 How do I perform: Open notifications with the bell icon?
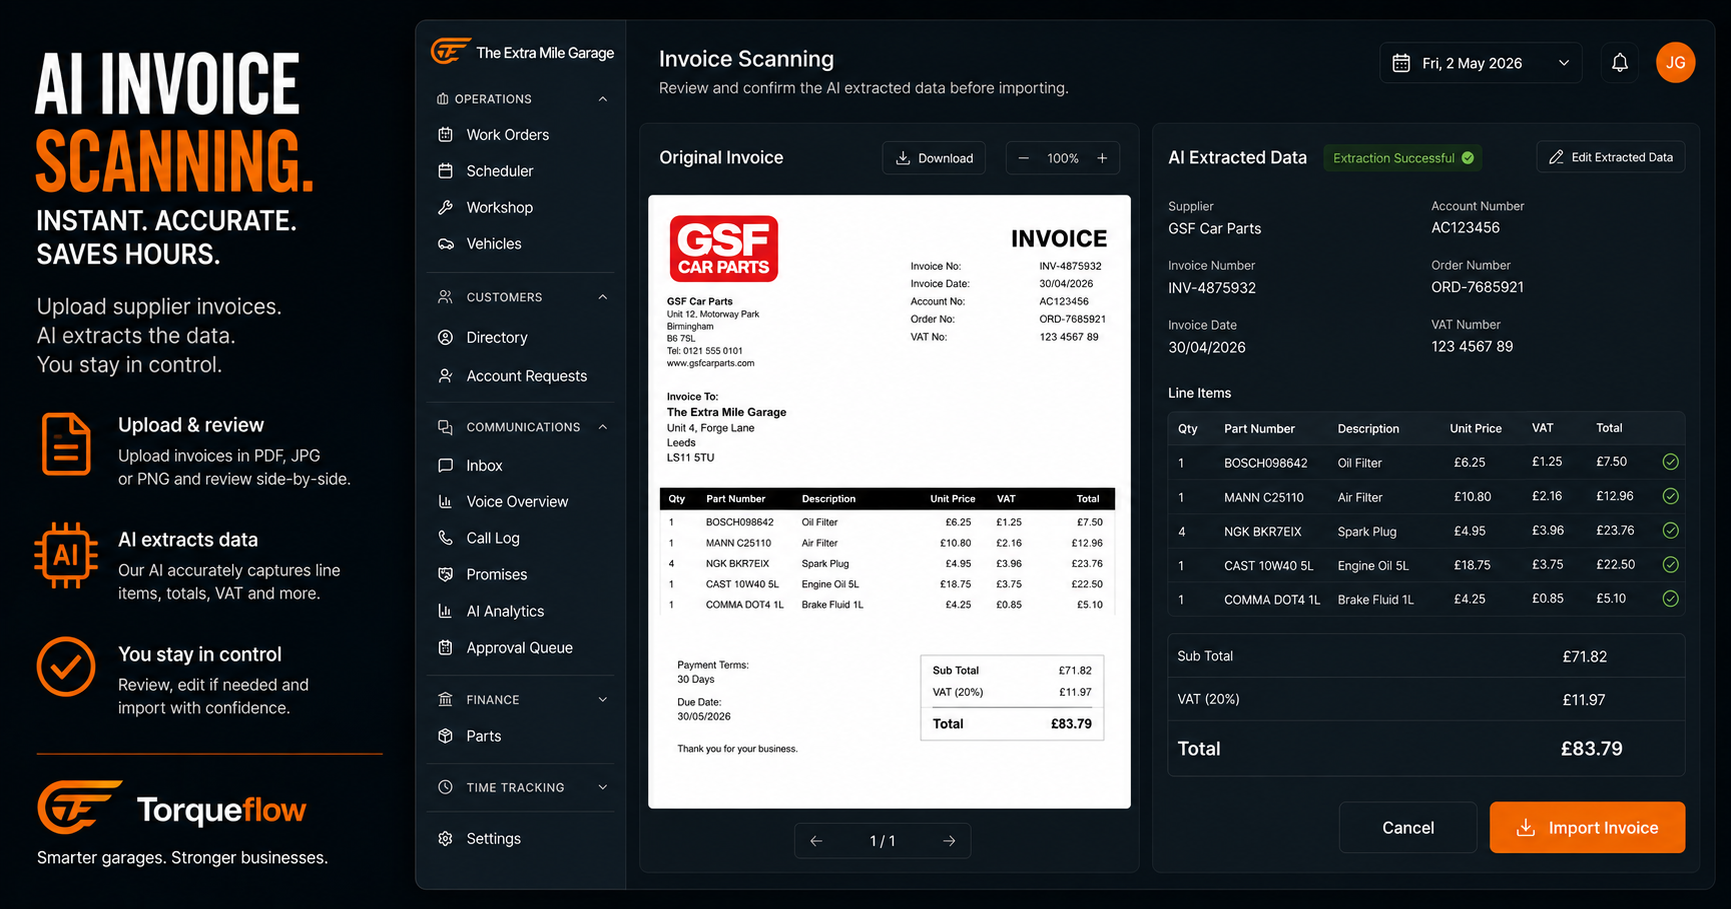pos(1620,63)
